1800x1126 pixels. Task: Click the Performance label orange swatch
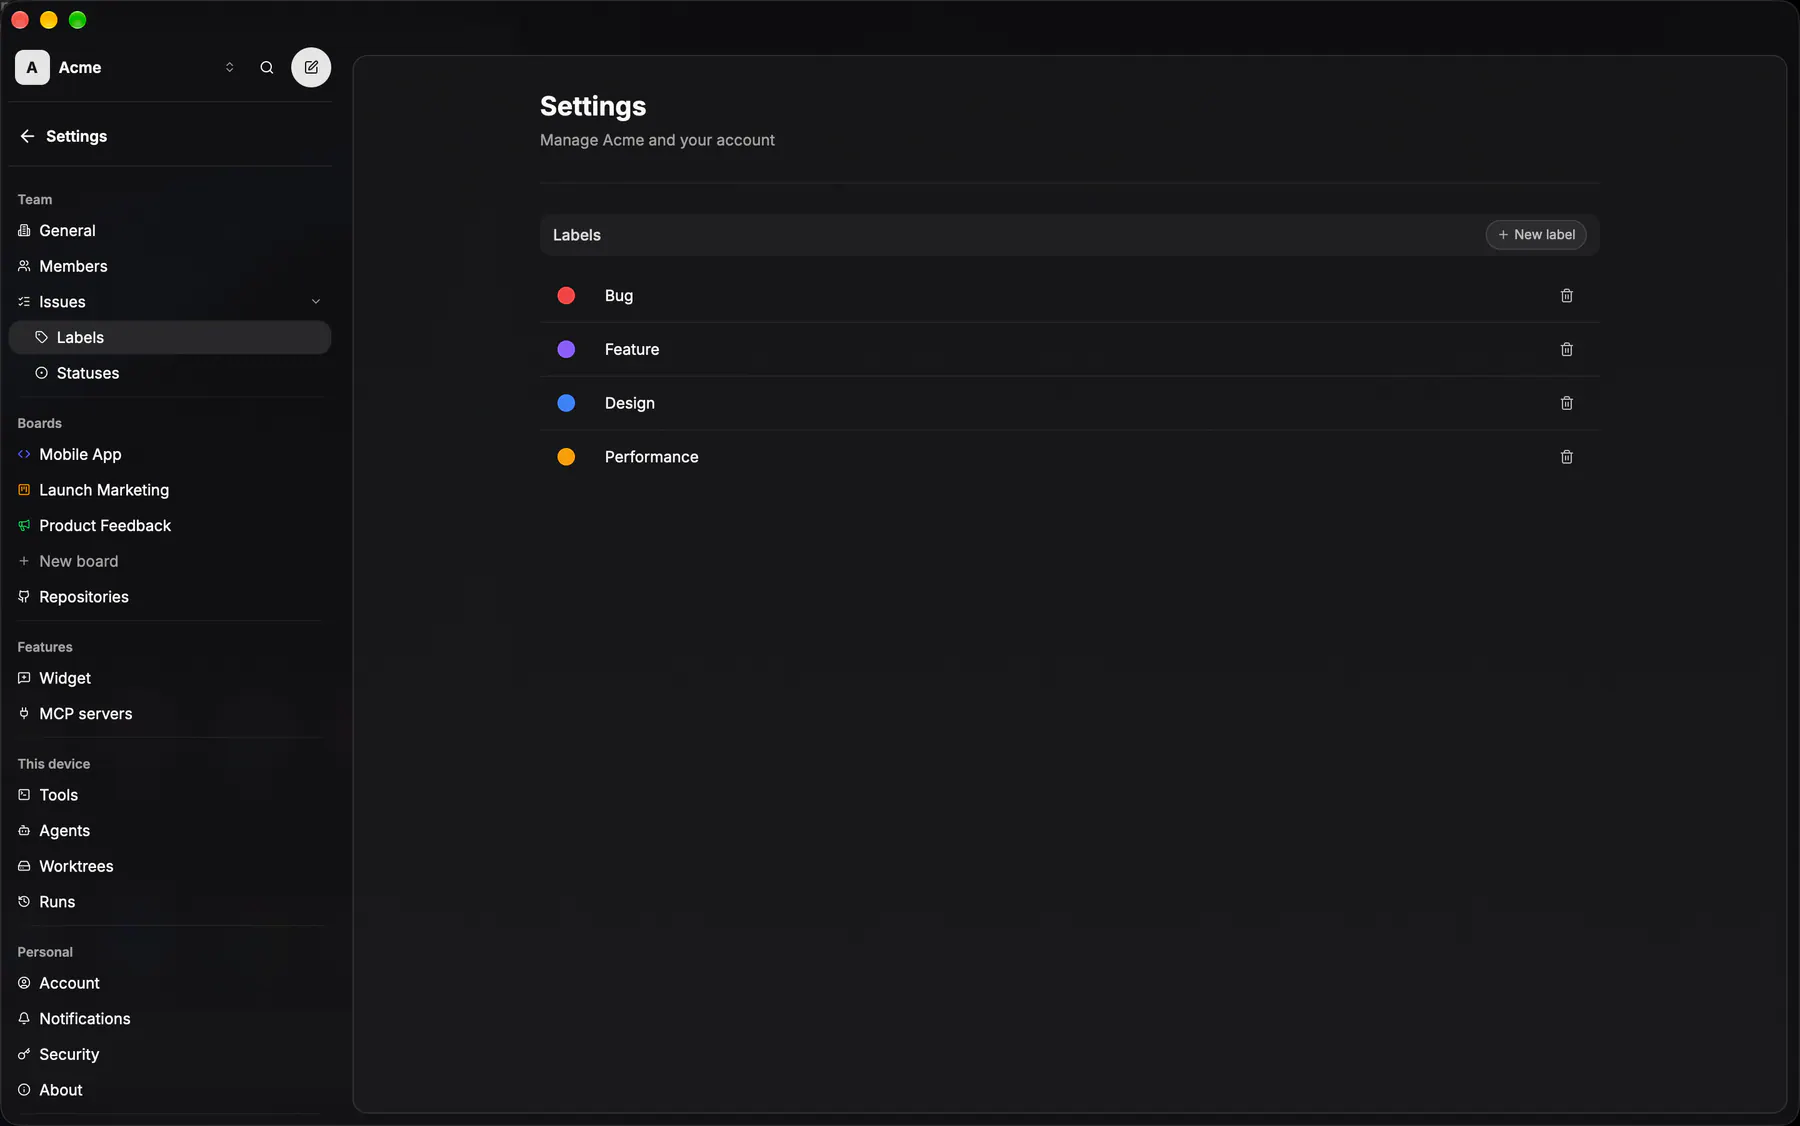566,457
